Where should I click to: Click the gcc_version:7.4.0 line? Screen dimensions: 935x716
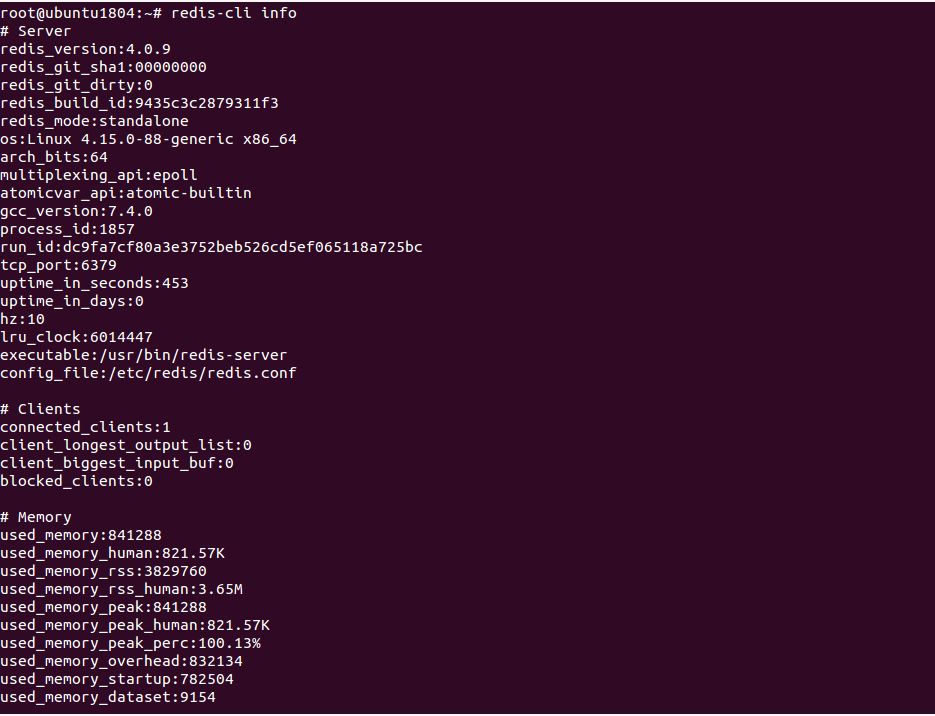click(76, 211)
